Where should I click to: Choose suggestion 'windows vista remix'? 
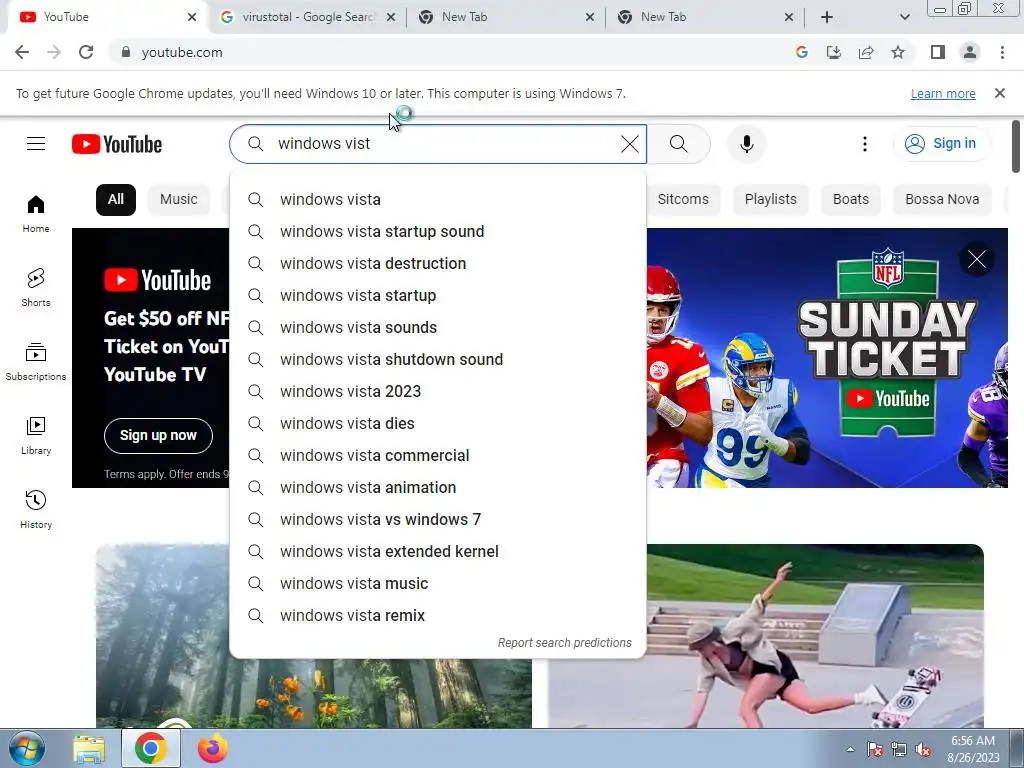[438, 615]
